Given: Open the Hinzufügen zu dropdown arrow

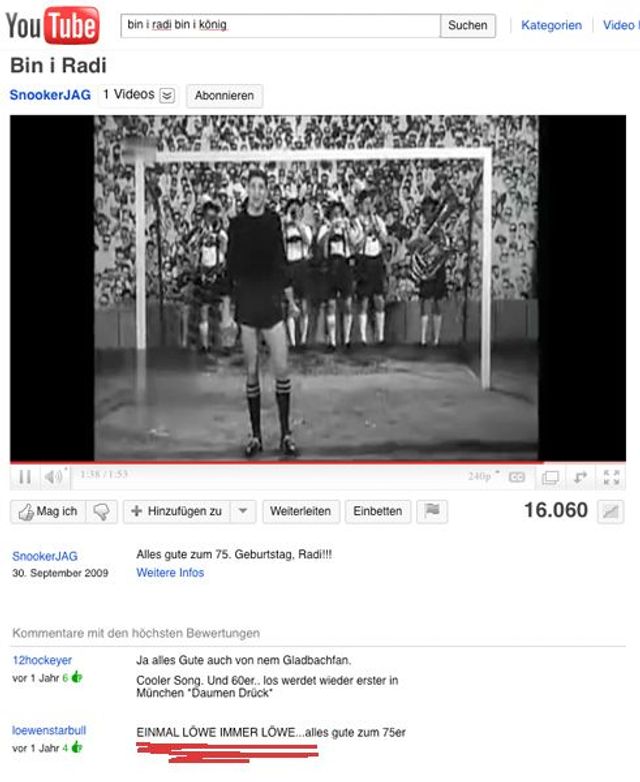Looking at the screenshot, I should coord(243,511).
